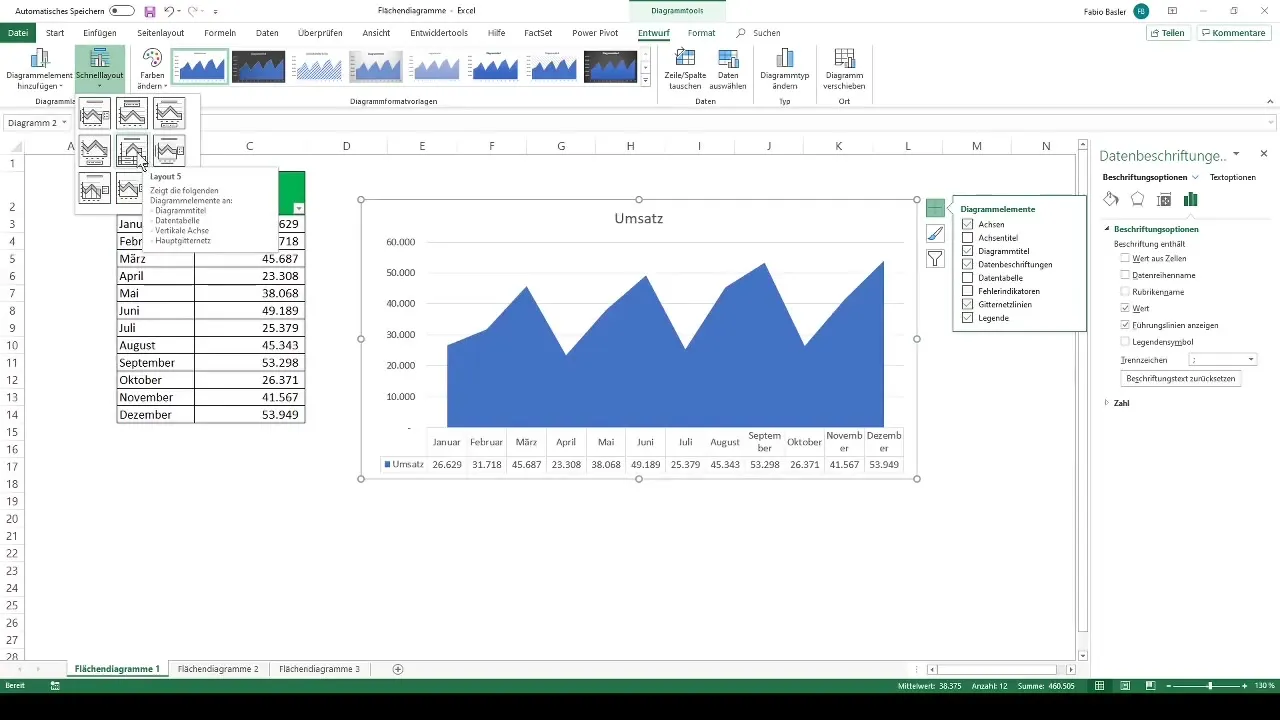This screenshot has width=1280, height=720.
Task: Open the Formeln ribbon tab
Action: click(x=220, y=33)
